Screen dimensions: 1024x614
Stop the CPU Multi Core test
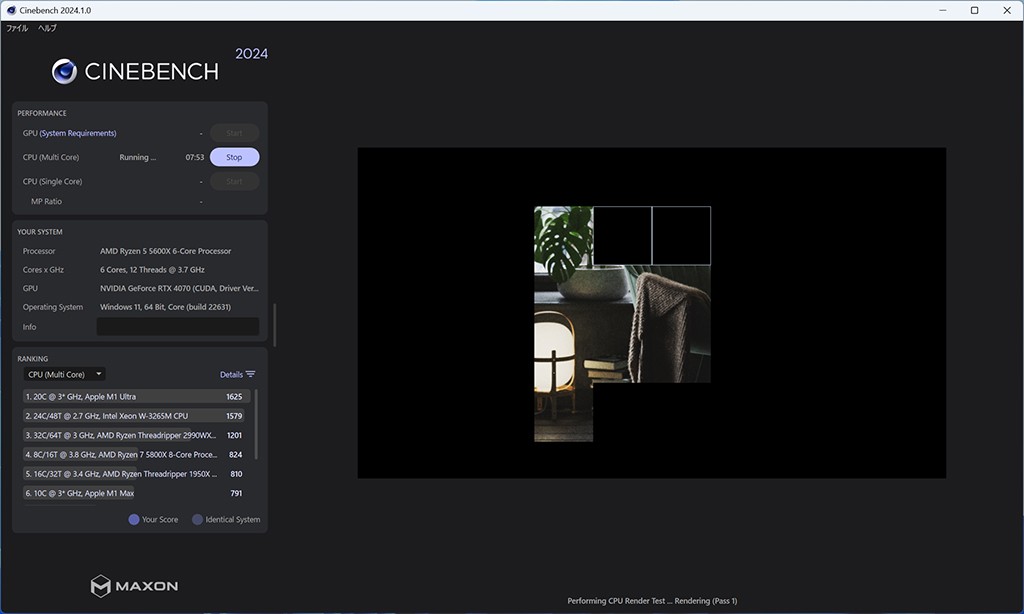[234, 157]
